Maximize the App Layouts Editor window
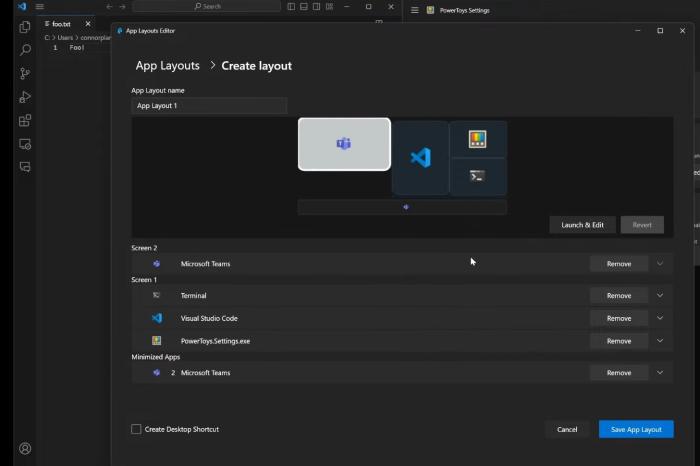Screen dimensions: 700x466 660,30
